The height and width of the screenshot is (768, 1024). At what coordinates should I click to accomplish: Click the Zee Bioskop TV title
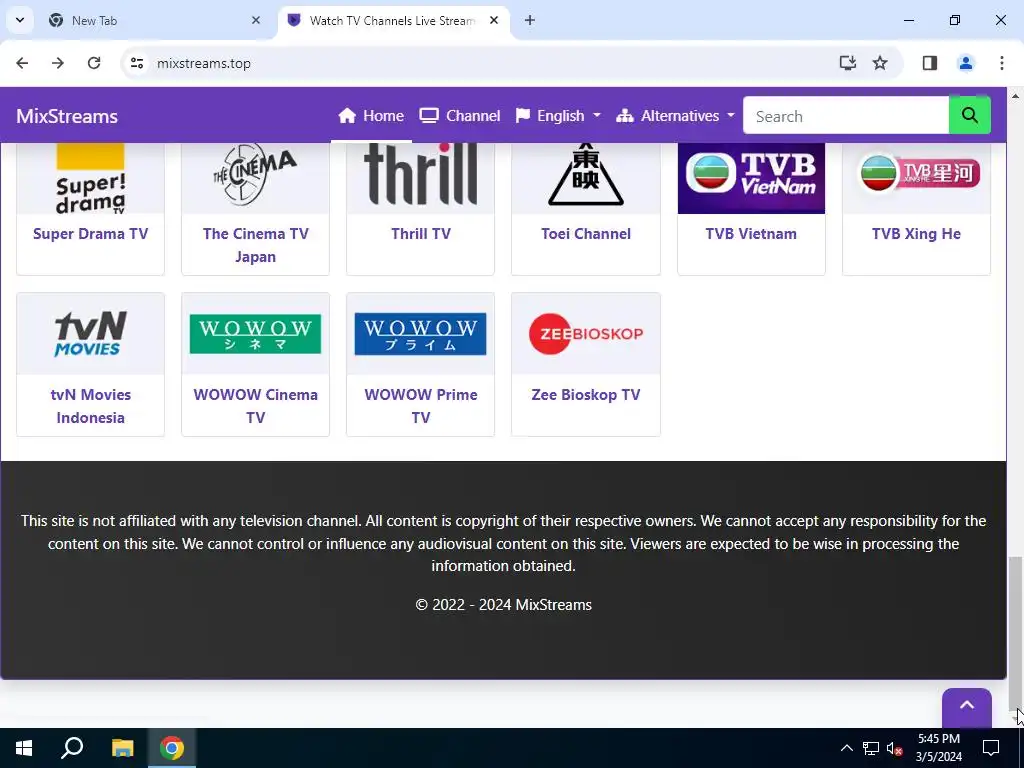(x=586, y=394)
